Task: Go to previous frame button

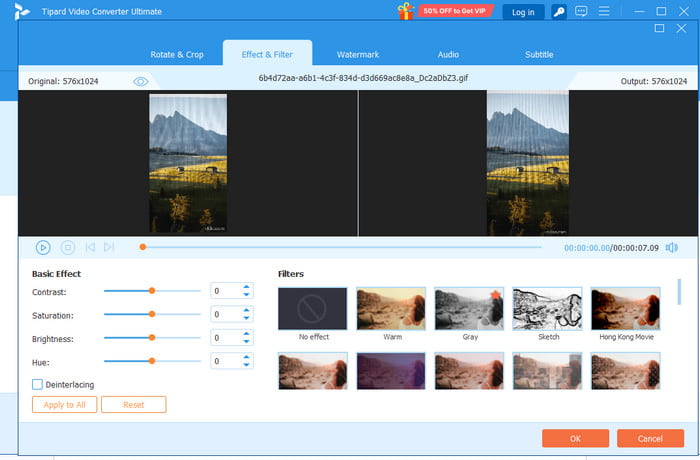Action: (90, 247)
